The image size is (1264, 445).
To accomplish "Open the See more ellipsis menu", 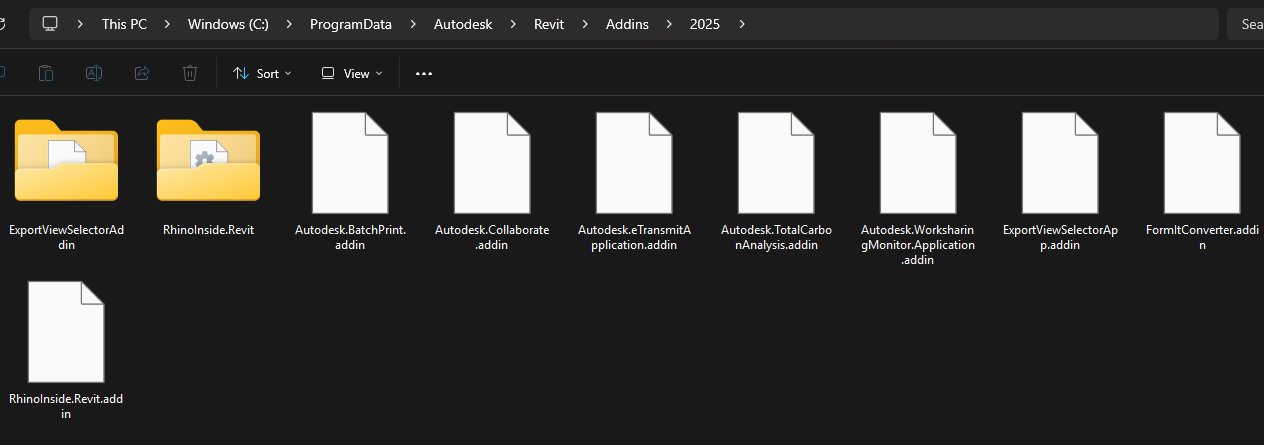I will (424, 73).
